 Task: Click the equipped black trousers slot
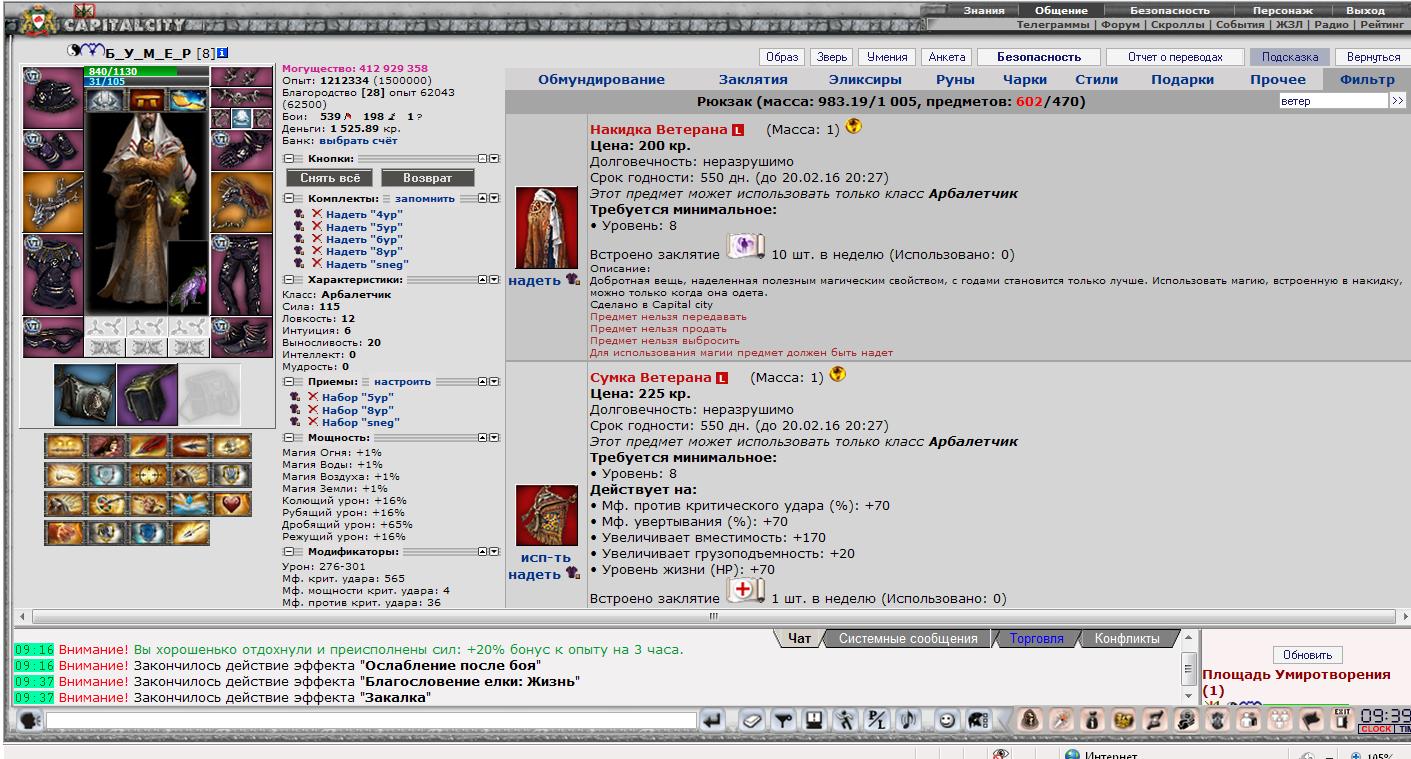(242, 276)
